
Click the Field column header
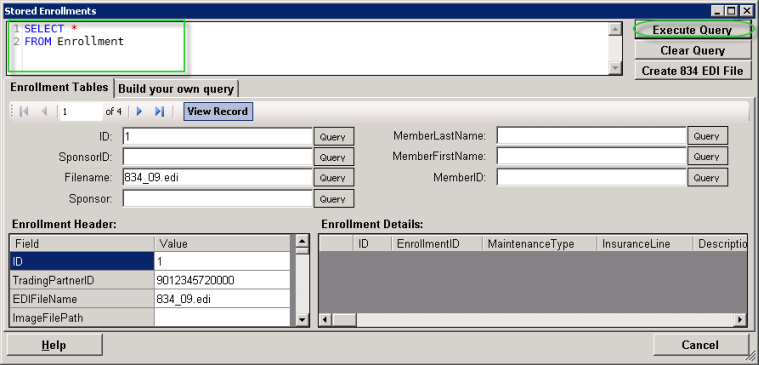(x=82, y=243)
